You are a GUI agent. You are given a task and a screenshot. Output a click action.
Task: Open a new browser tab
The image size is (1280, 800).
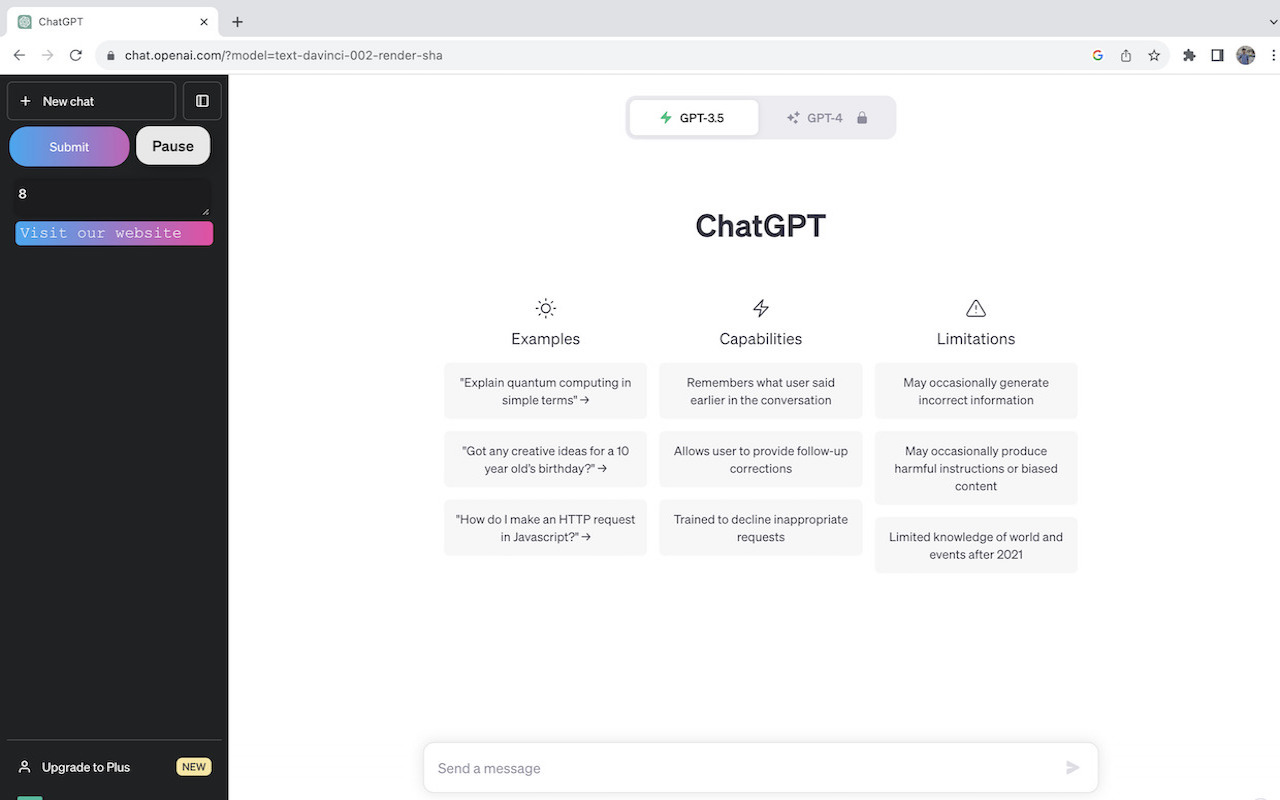237,21
